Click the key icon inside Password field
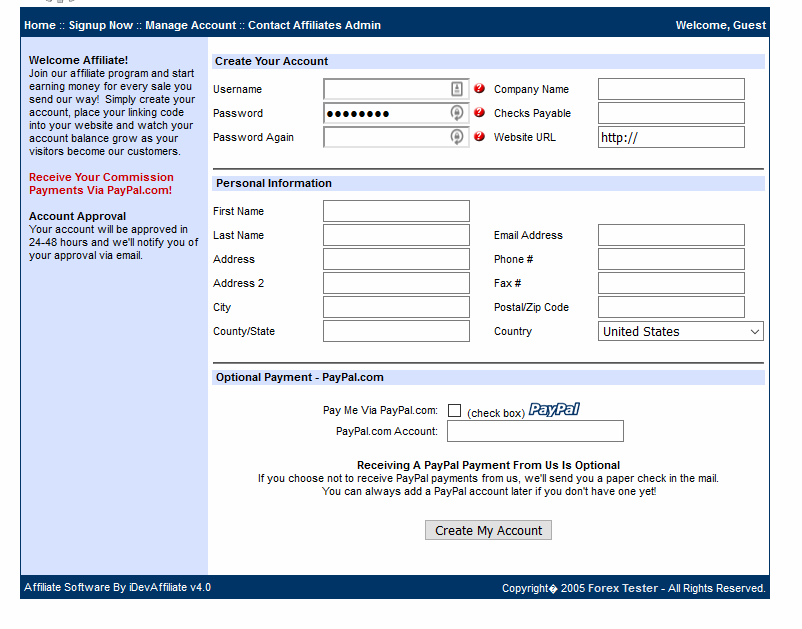 tap(457, 113)
